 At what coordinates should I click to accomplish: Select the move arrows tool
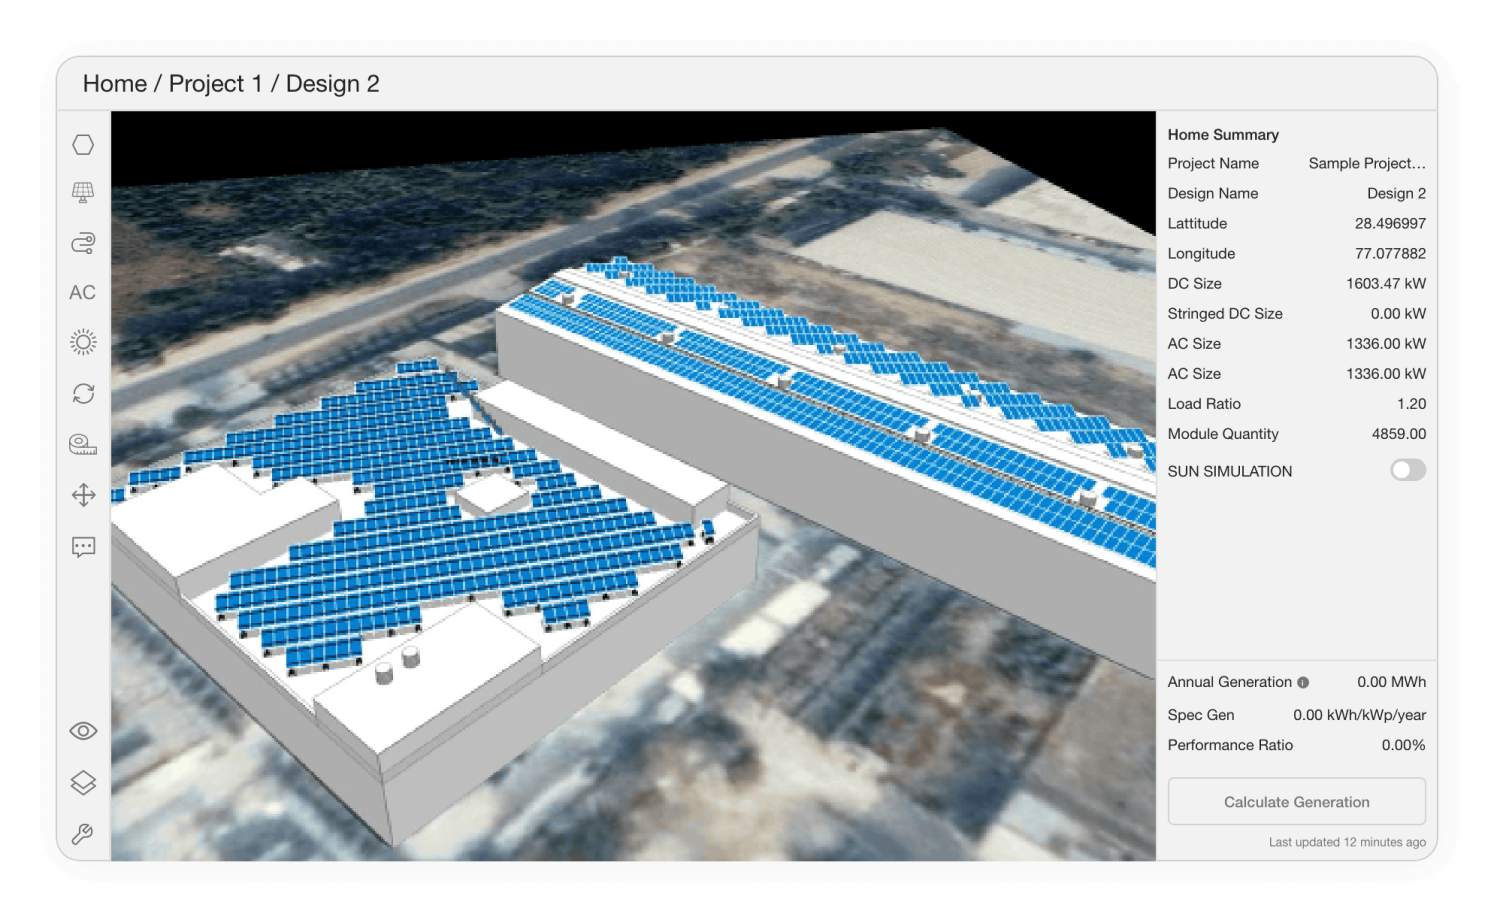tap(83, 495)
